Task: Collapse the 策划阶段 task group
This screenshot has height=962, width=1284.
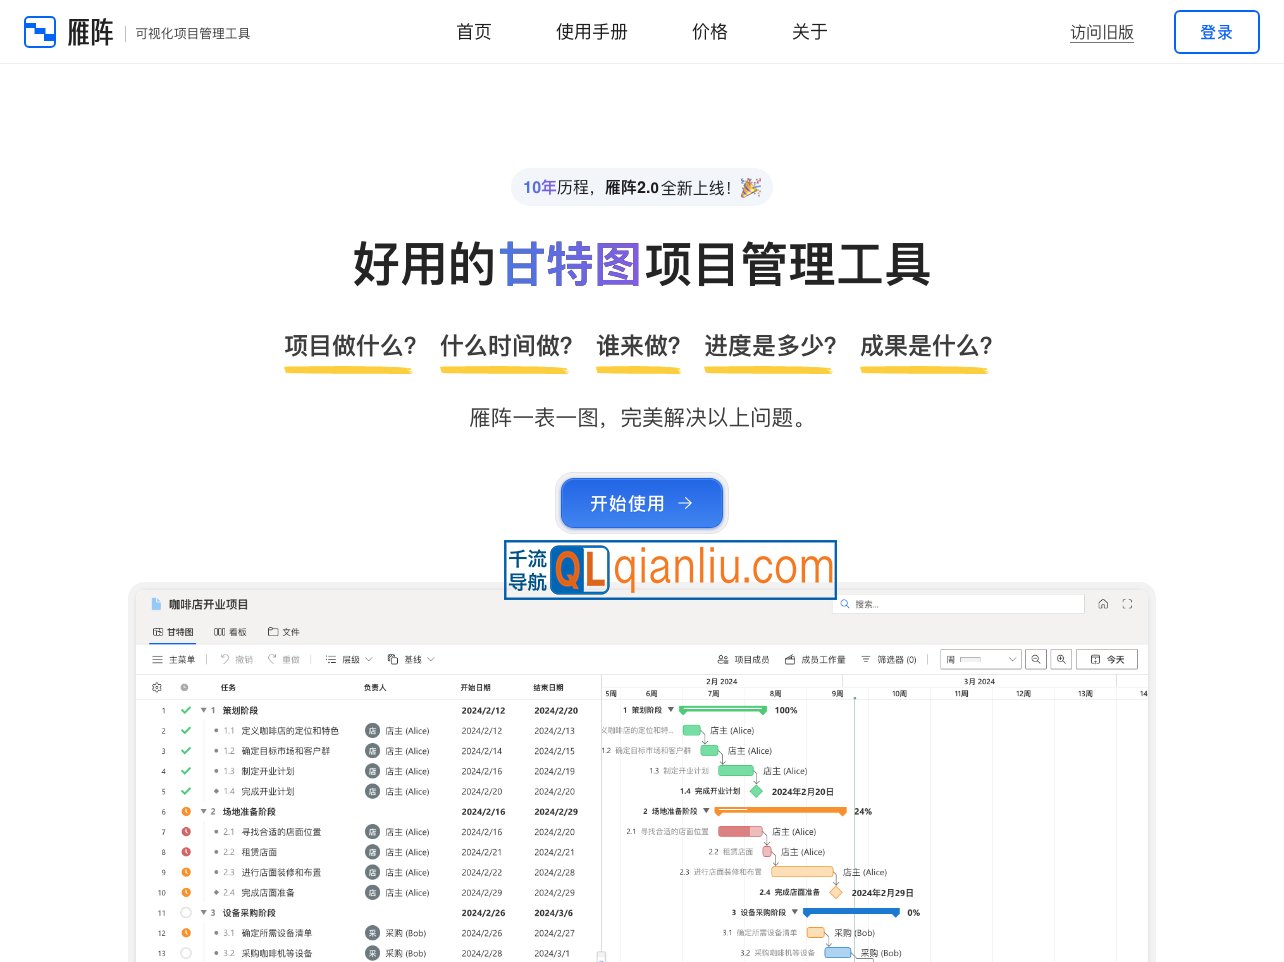Action: (203, 710)
